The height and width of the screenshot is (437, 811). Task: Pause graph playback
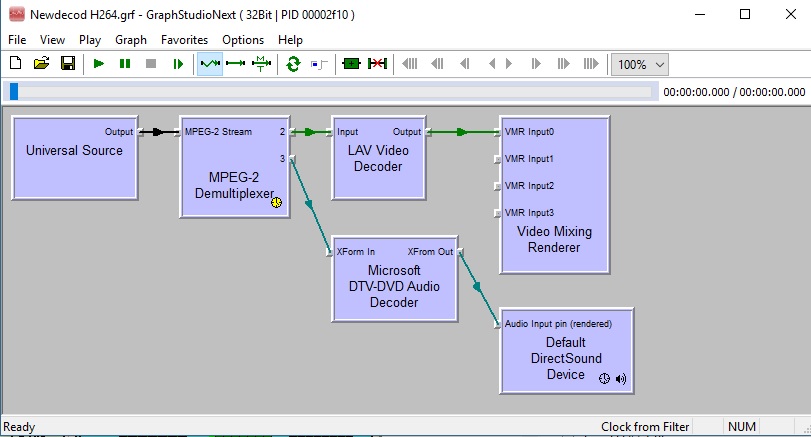(125, 64)
